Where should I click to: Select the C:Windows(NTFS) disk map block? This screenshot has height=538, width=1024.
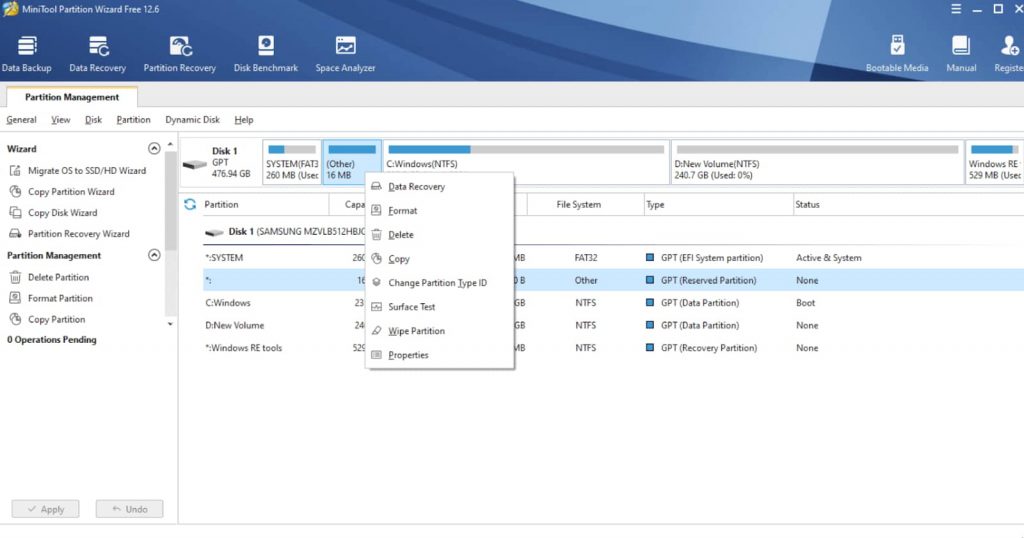526,162
